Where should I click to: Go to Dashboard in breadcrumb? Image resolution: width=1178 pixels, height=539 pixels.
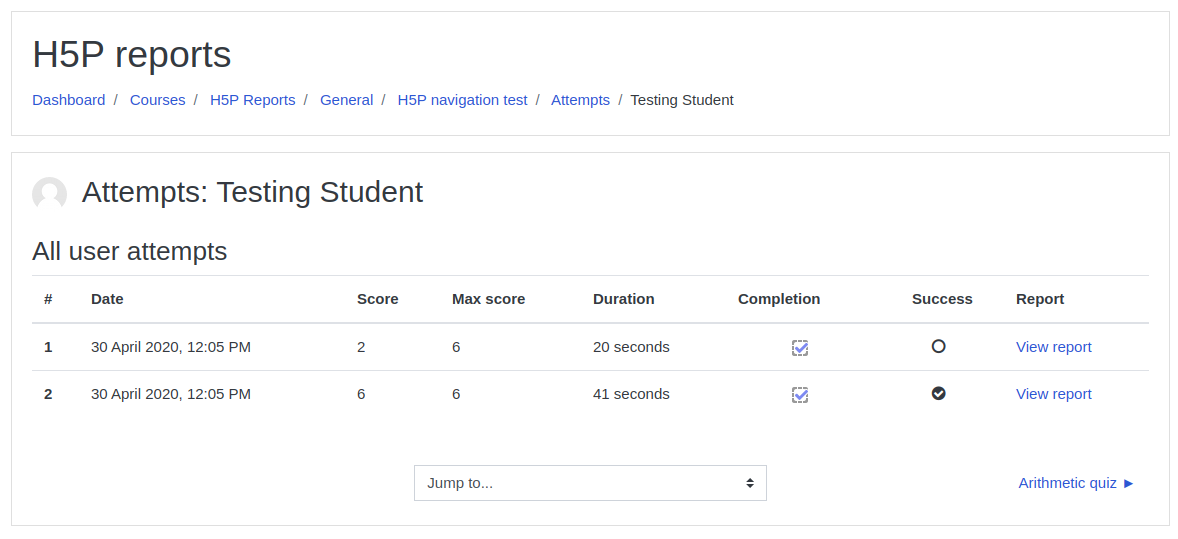click(x=68, y=100)
